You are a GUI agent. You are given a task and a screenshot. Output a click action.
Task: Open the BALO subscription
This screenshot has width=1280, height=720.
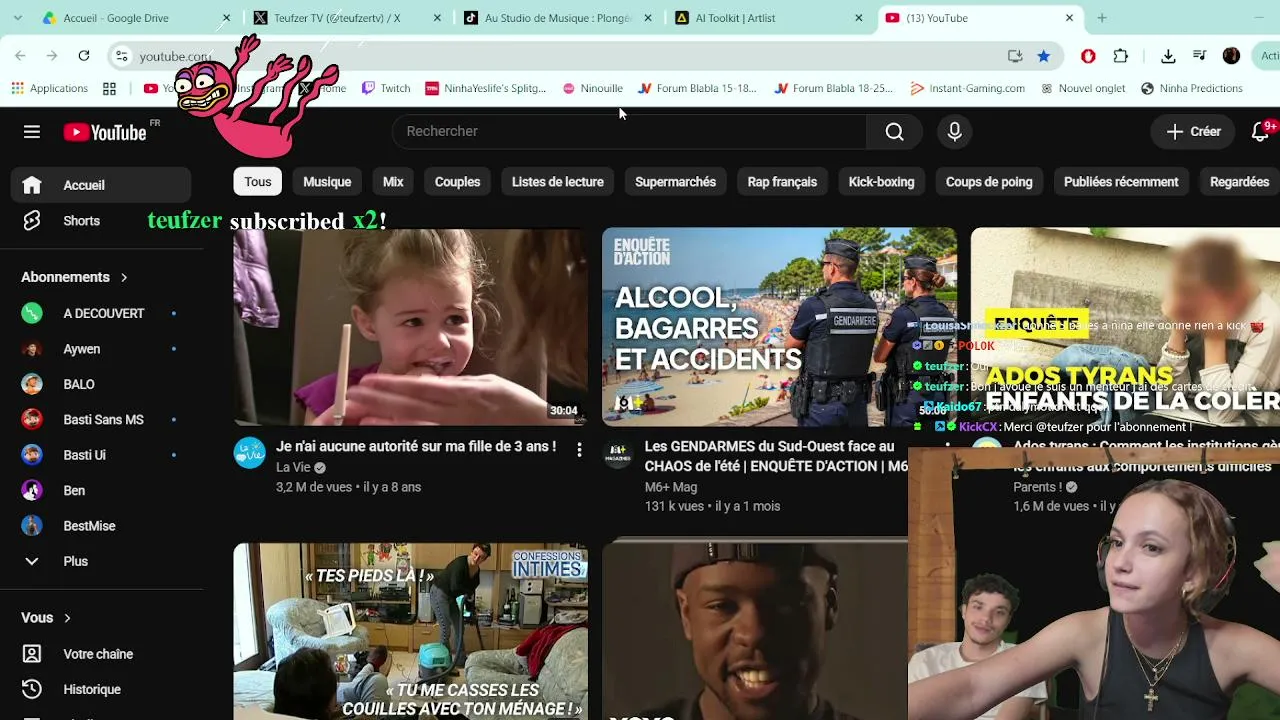[x=100, y=384]
